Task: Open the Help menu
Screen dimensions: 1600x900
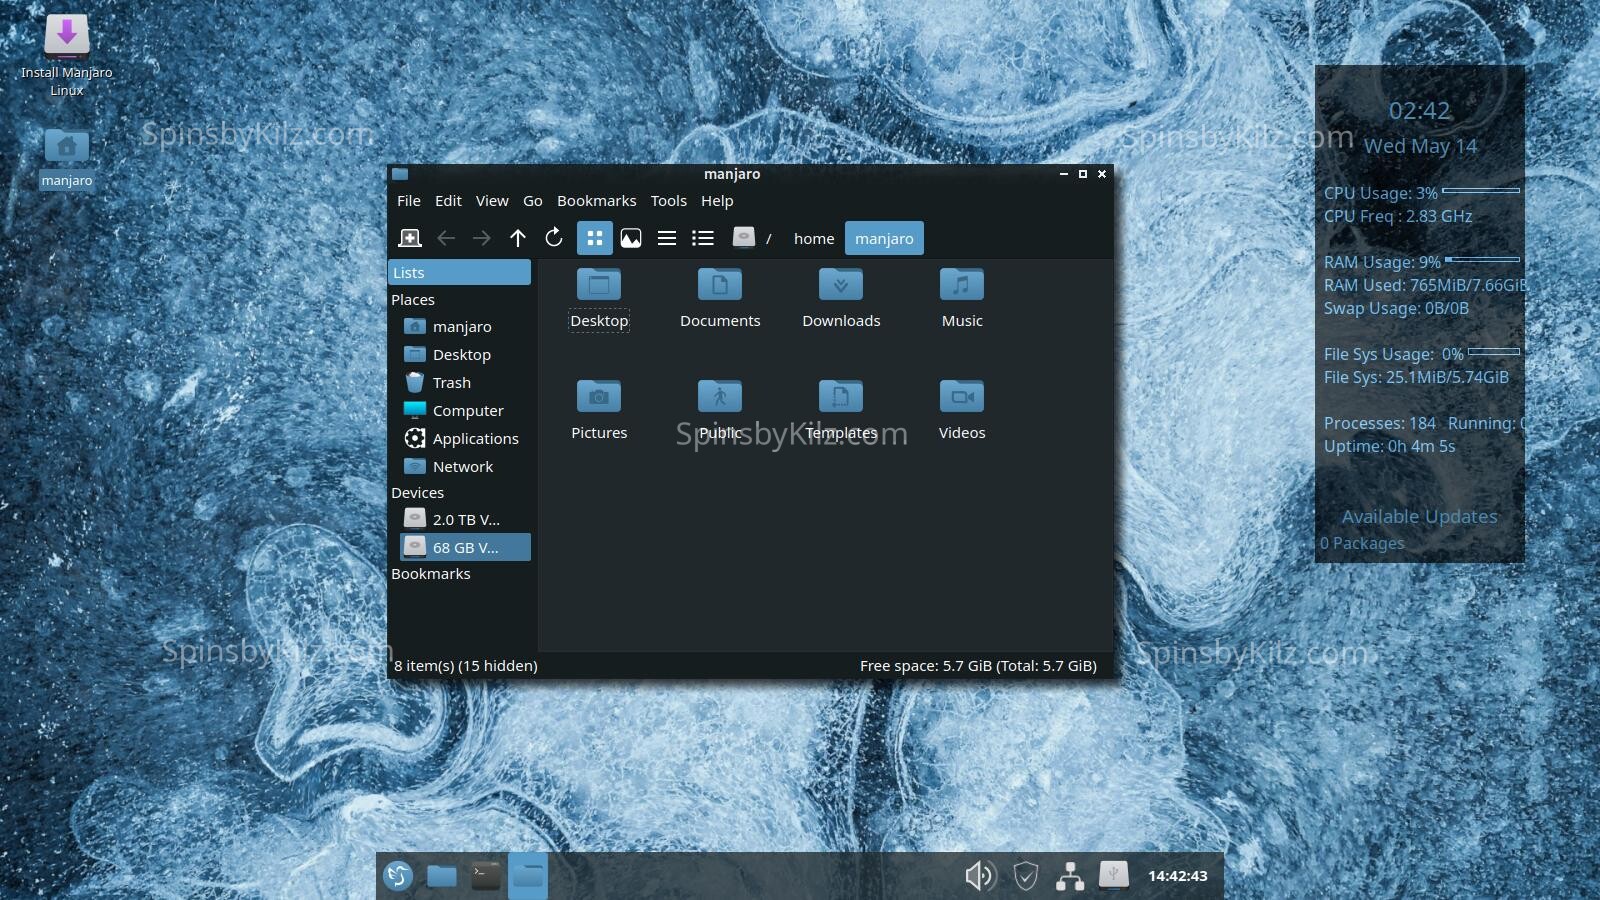Action: click(x=717, y=200)
